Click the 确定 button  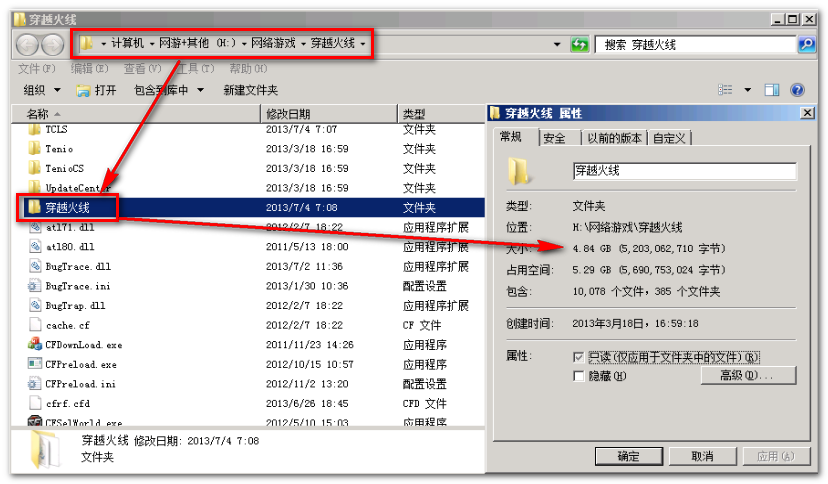coord(628,456)
